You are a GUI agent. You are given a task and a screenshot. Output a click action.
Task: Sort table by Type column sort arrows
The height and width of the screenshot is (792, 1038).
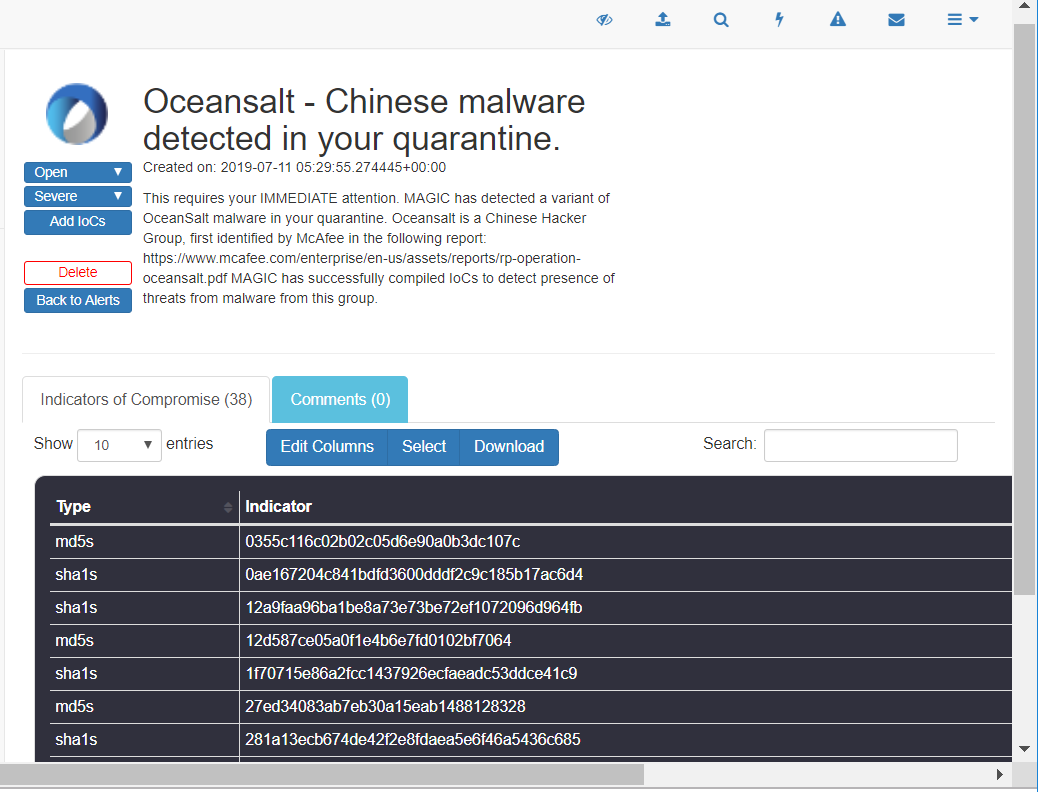point(228,508)
